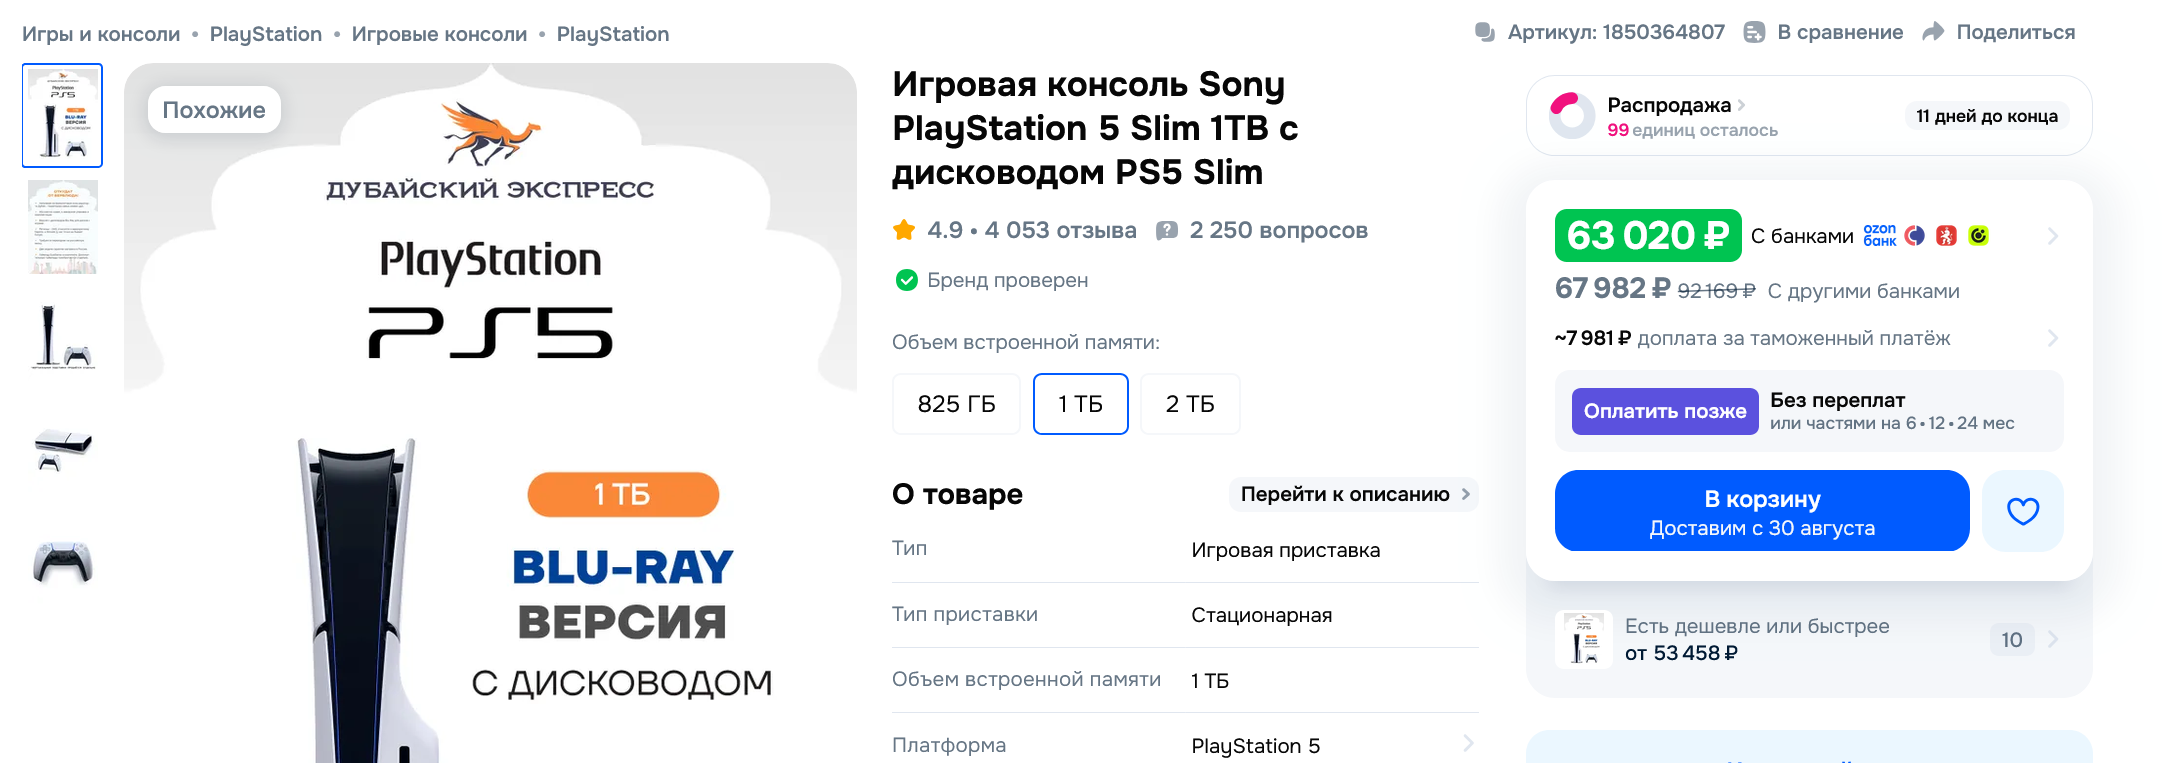
Task: Add product to favorites with heart icon
Action: (x=2023, y=511)
